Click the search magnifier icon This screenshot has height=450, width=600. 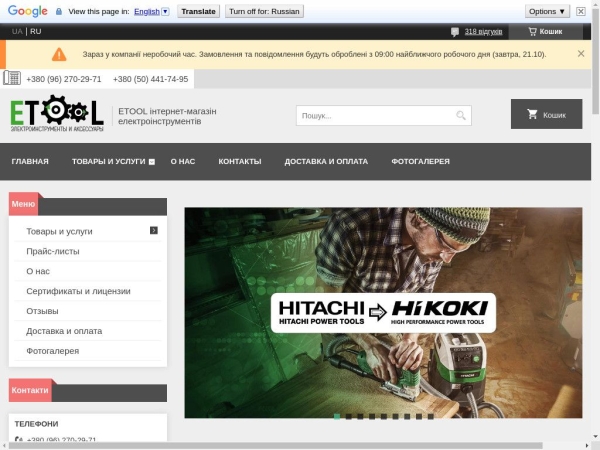pyautogui.click(x=461, y=115)
